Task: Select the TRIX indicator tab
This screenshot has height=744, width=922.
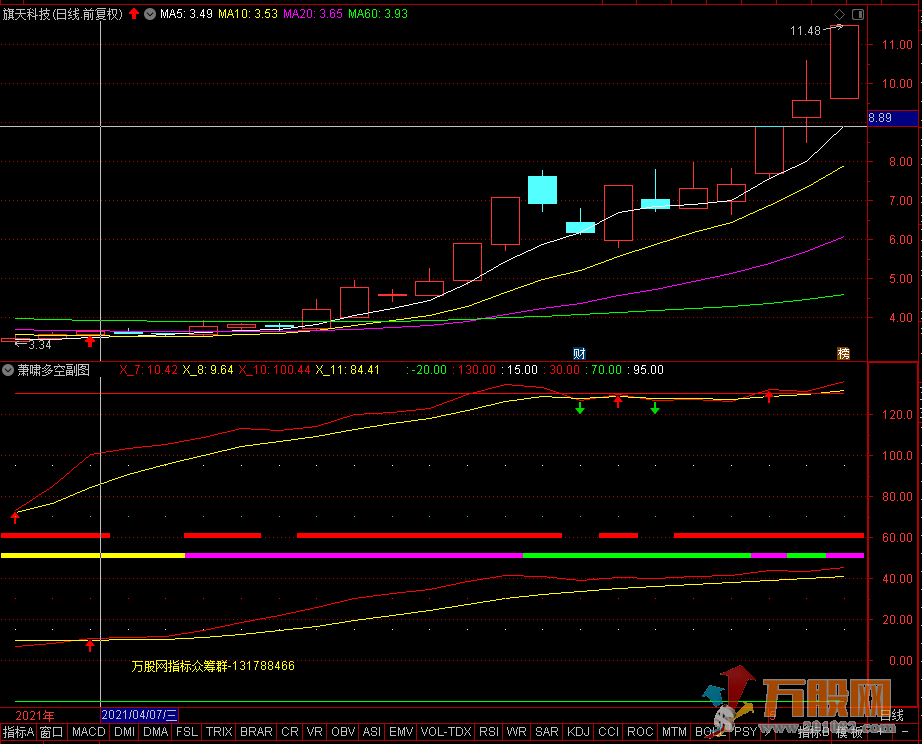Action: pyautogui.click(x=219, y=732)
